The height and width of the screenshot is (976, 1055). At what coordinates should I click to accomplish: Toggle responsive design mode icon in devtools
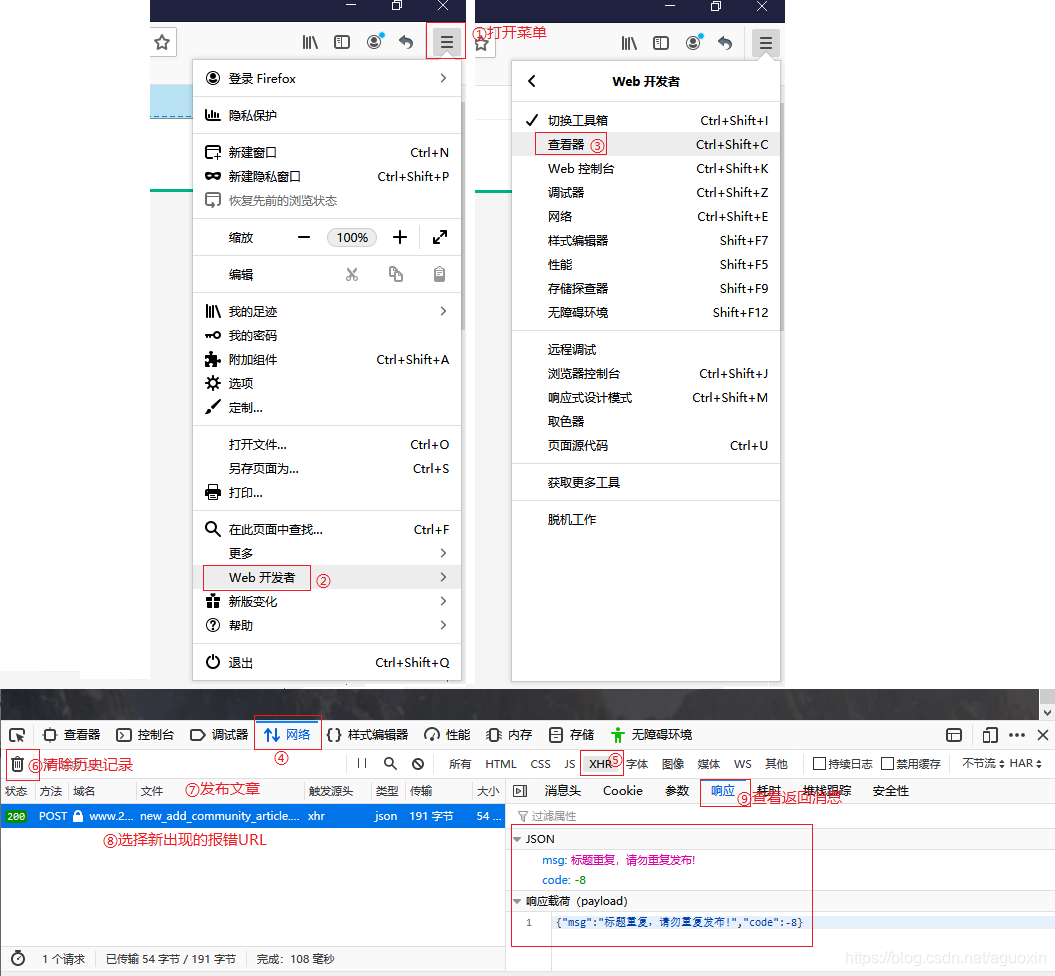click(990, 735)
